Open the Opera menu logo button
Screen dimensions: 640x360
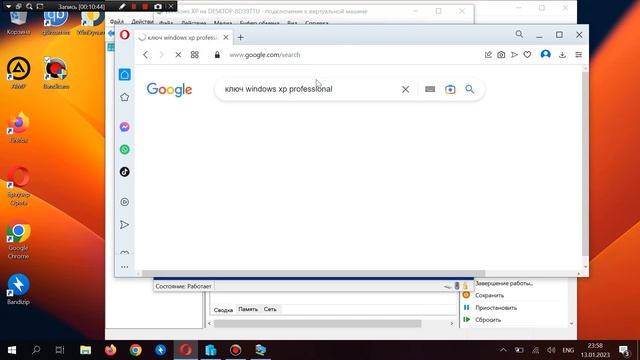[124, 35]
